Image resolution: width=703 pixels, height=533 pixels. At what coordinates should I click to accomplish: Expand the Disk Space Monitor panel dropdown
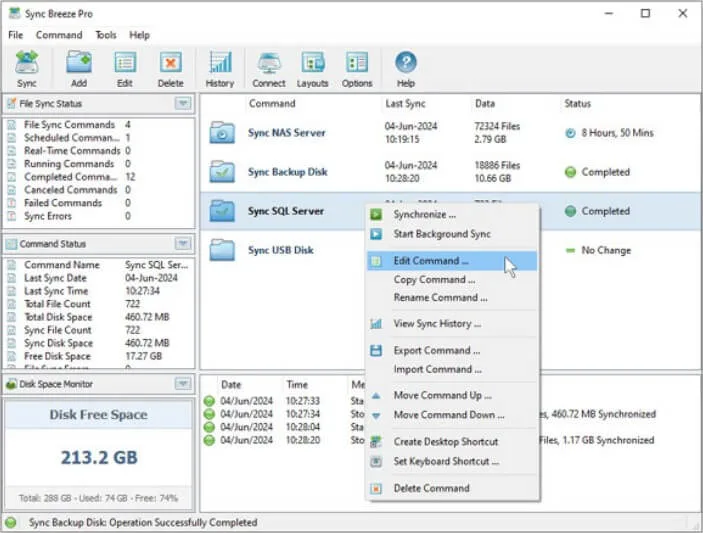click(183, 384)
